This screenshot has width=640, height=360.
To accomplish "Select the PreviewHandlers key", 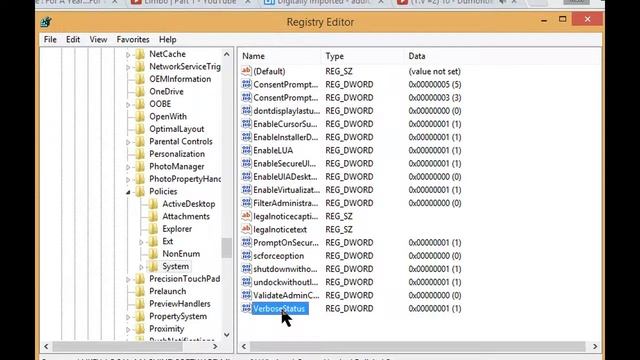I will click(180, 304).
